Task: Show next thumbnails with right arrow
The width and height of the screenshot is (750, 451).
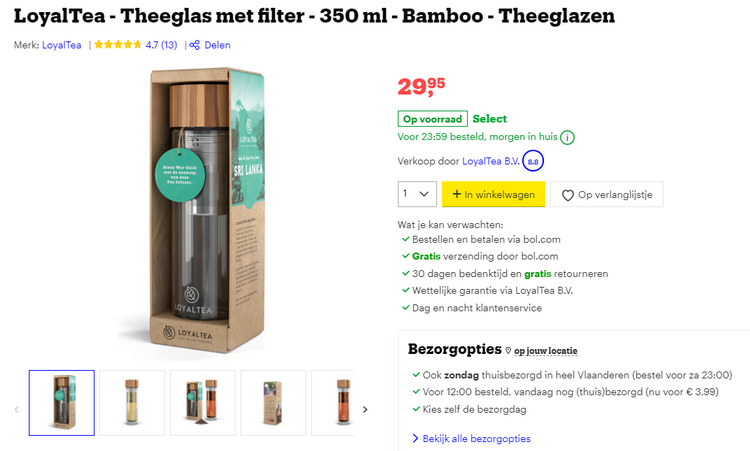Action: (365, 409)
